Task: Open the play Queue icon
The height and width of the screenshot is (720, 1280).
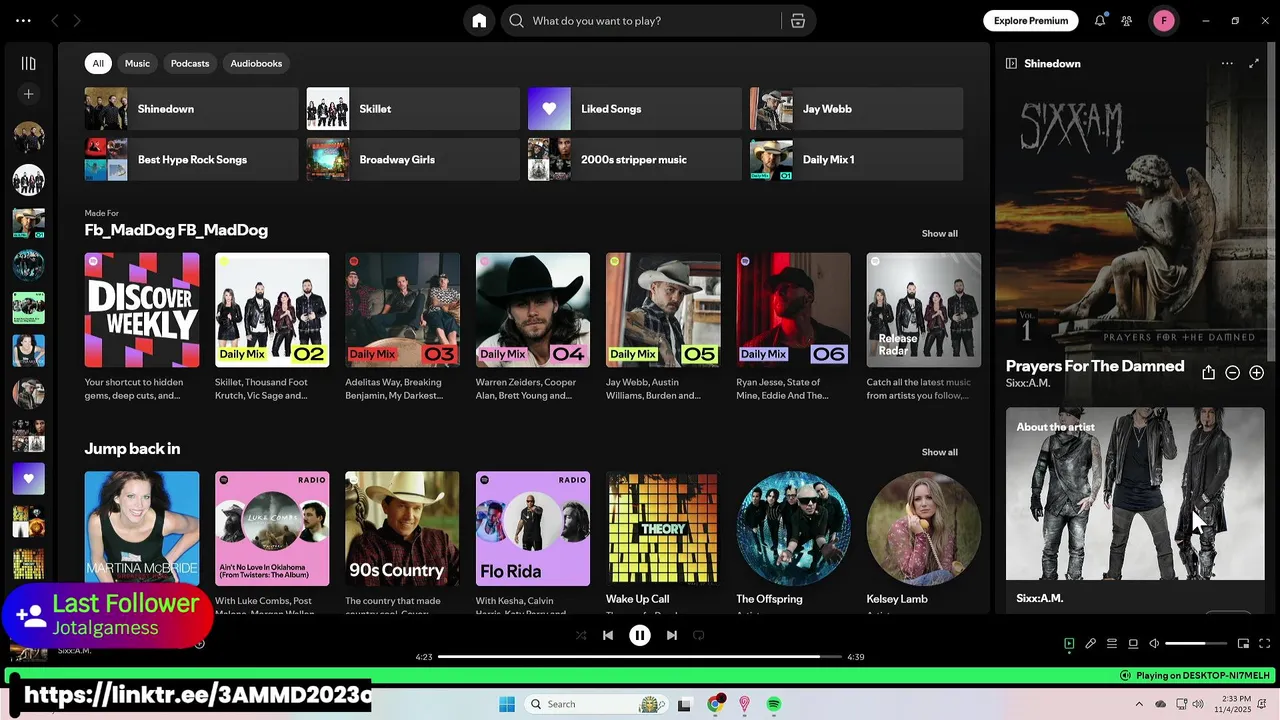Action: (1111, 644)
